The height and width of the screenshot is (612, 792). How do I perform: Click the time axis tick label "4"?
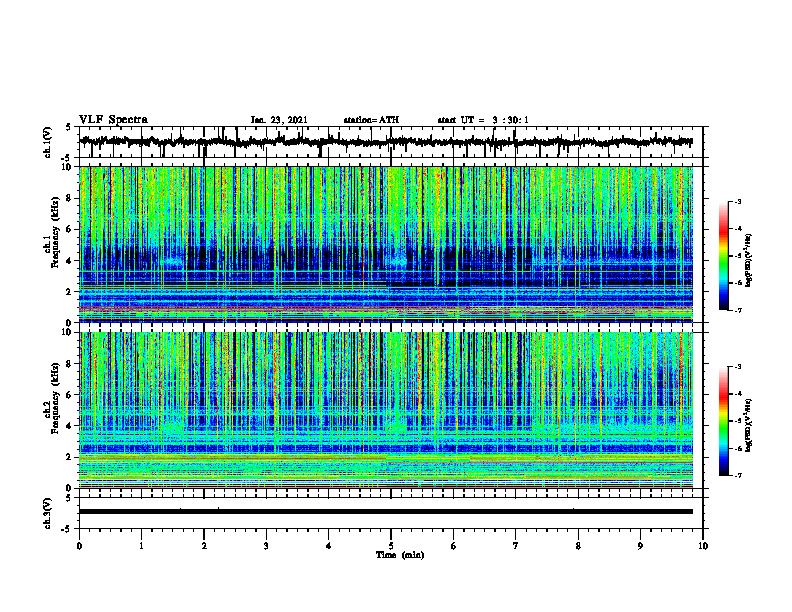329,546
